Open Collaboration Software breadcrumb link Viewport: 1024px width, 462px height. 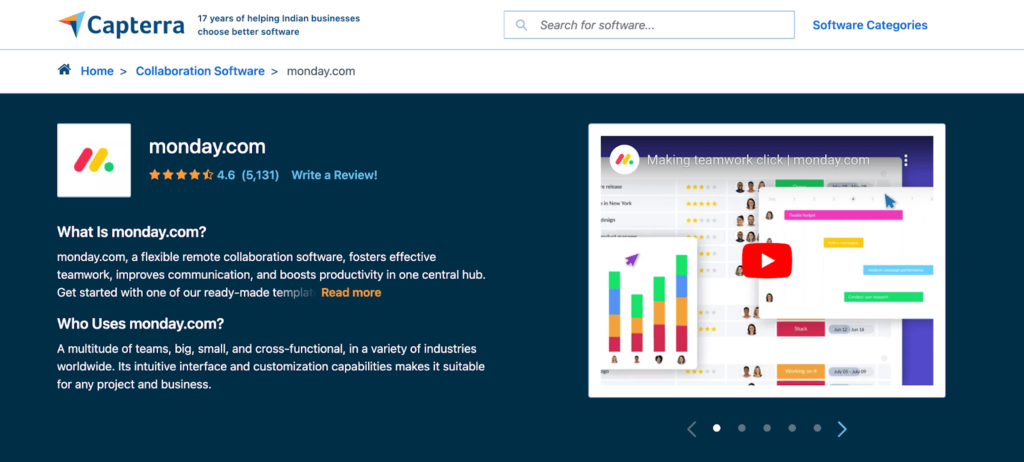tap(200, 71)
